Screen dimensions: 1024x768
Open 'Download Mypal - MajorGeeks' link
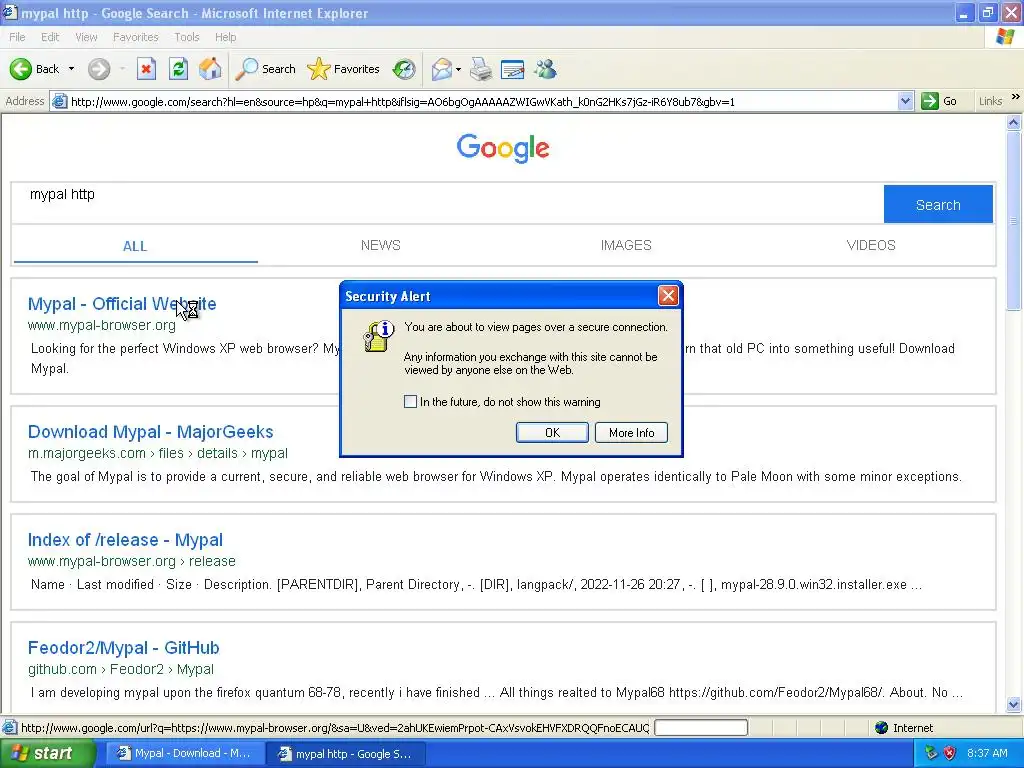pos(150,432)
